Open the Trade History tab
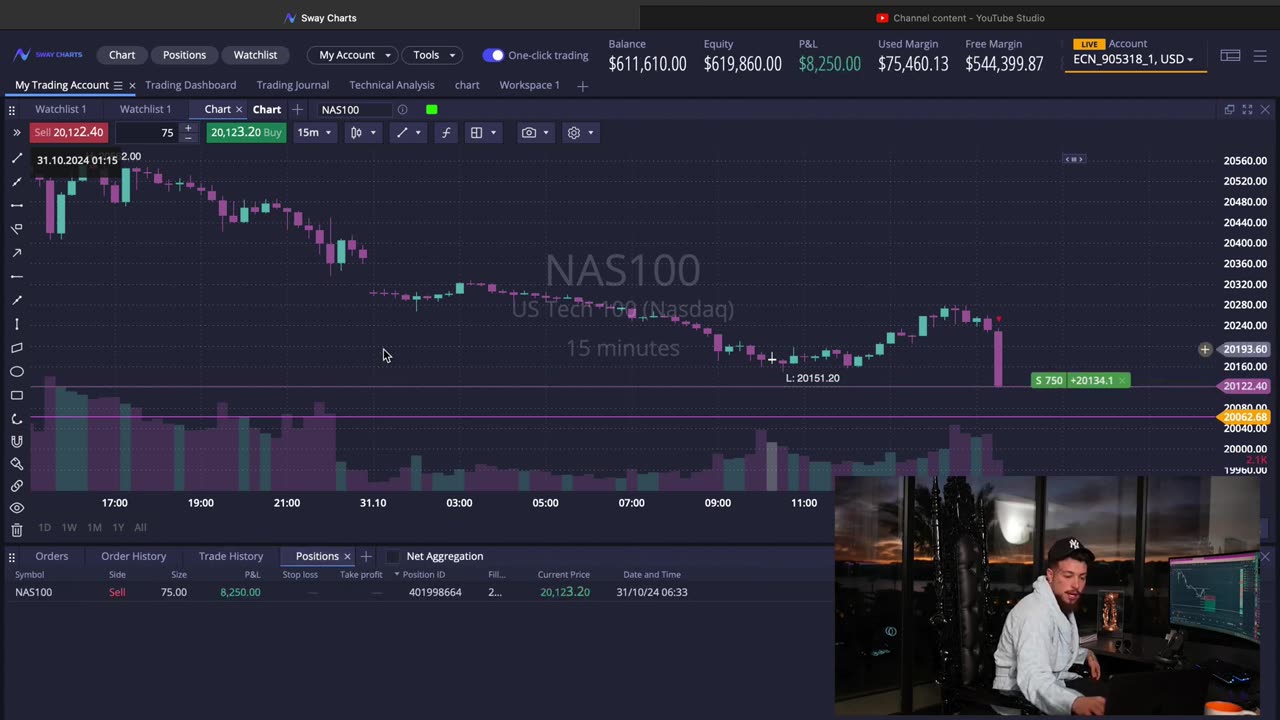The height and width of the screenshot is (720, 1280). coord(230,556)
